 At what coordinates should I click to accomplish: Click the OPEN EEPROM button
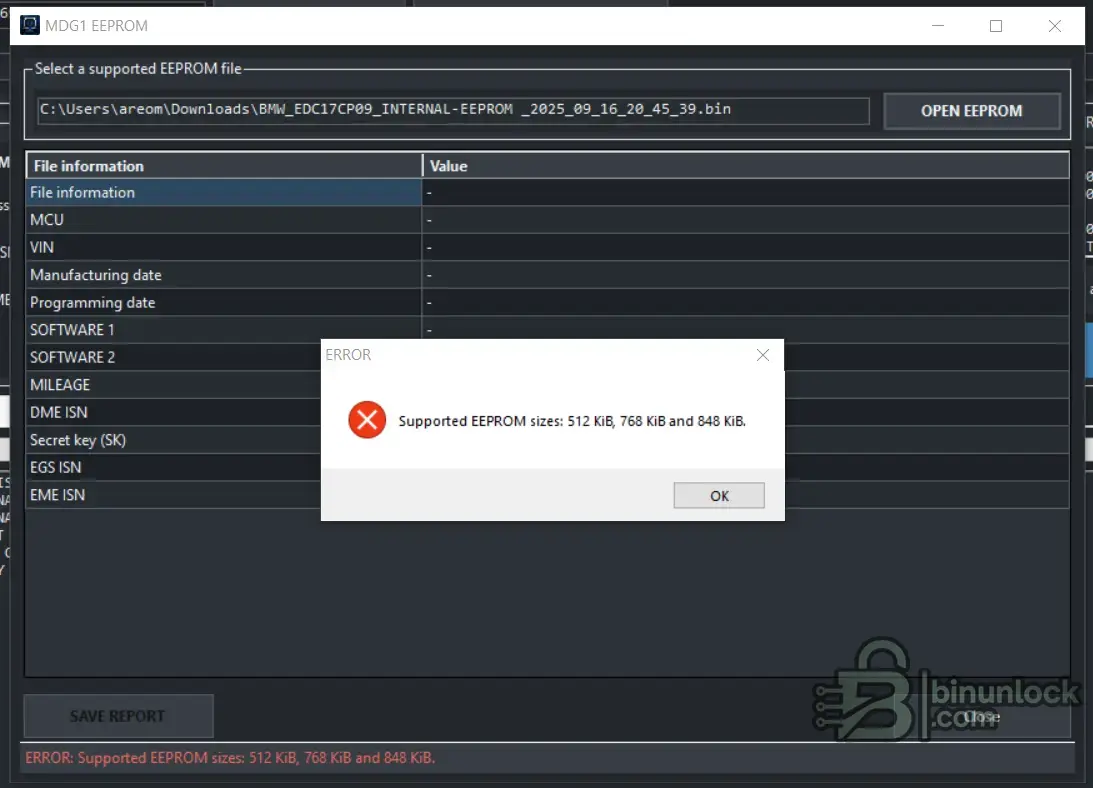(971, 111)
